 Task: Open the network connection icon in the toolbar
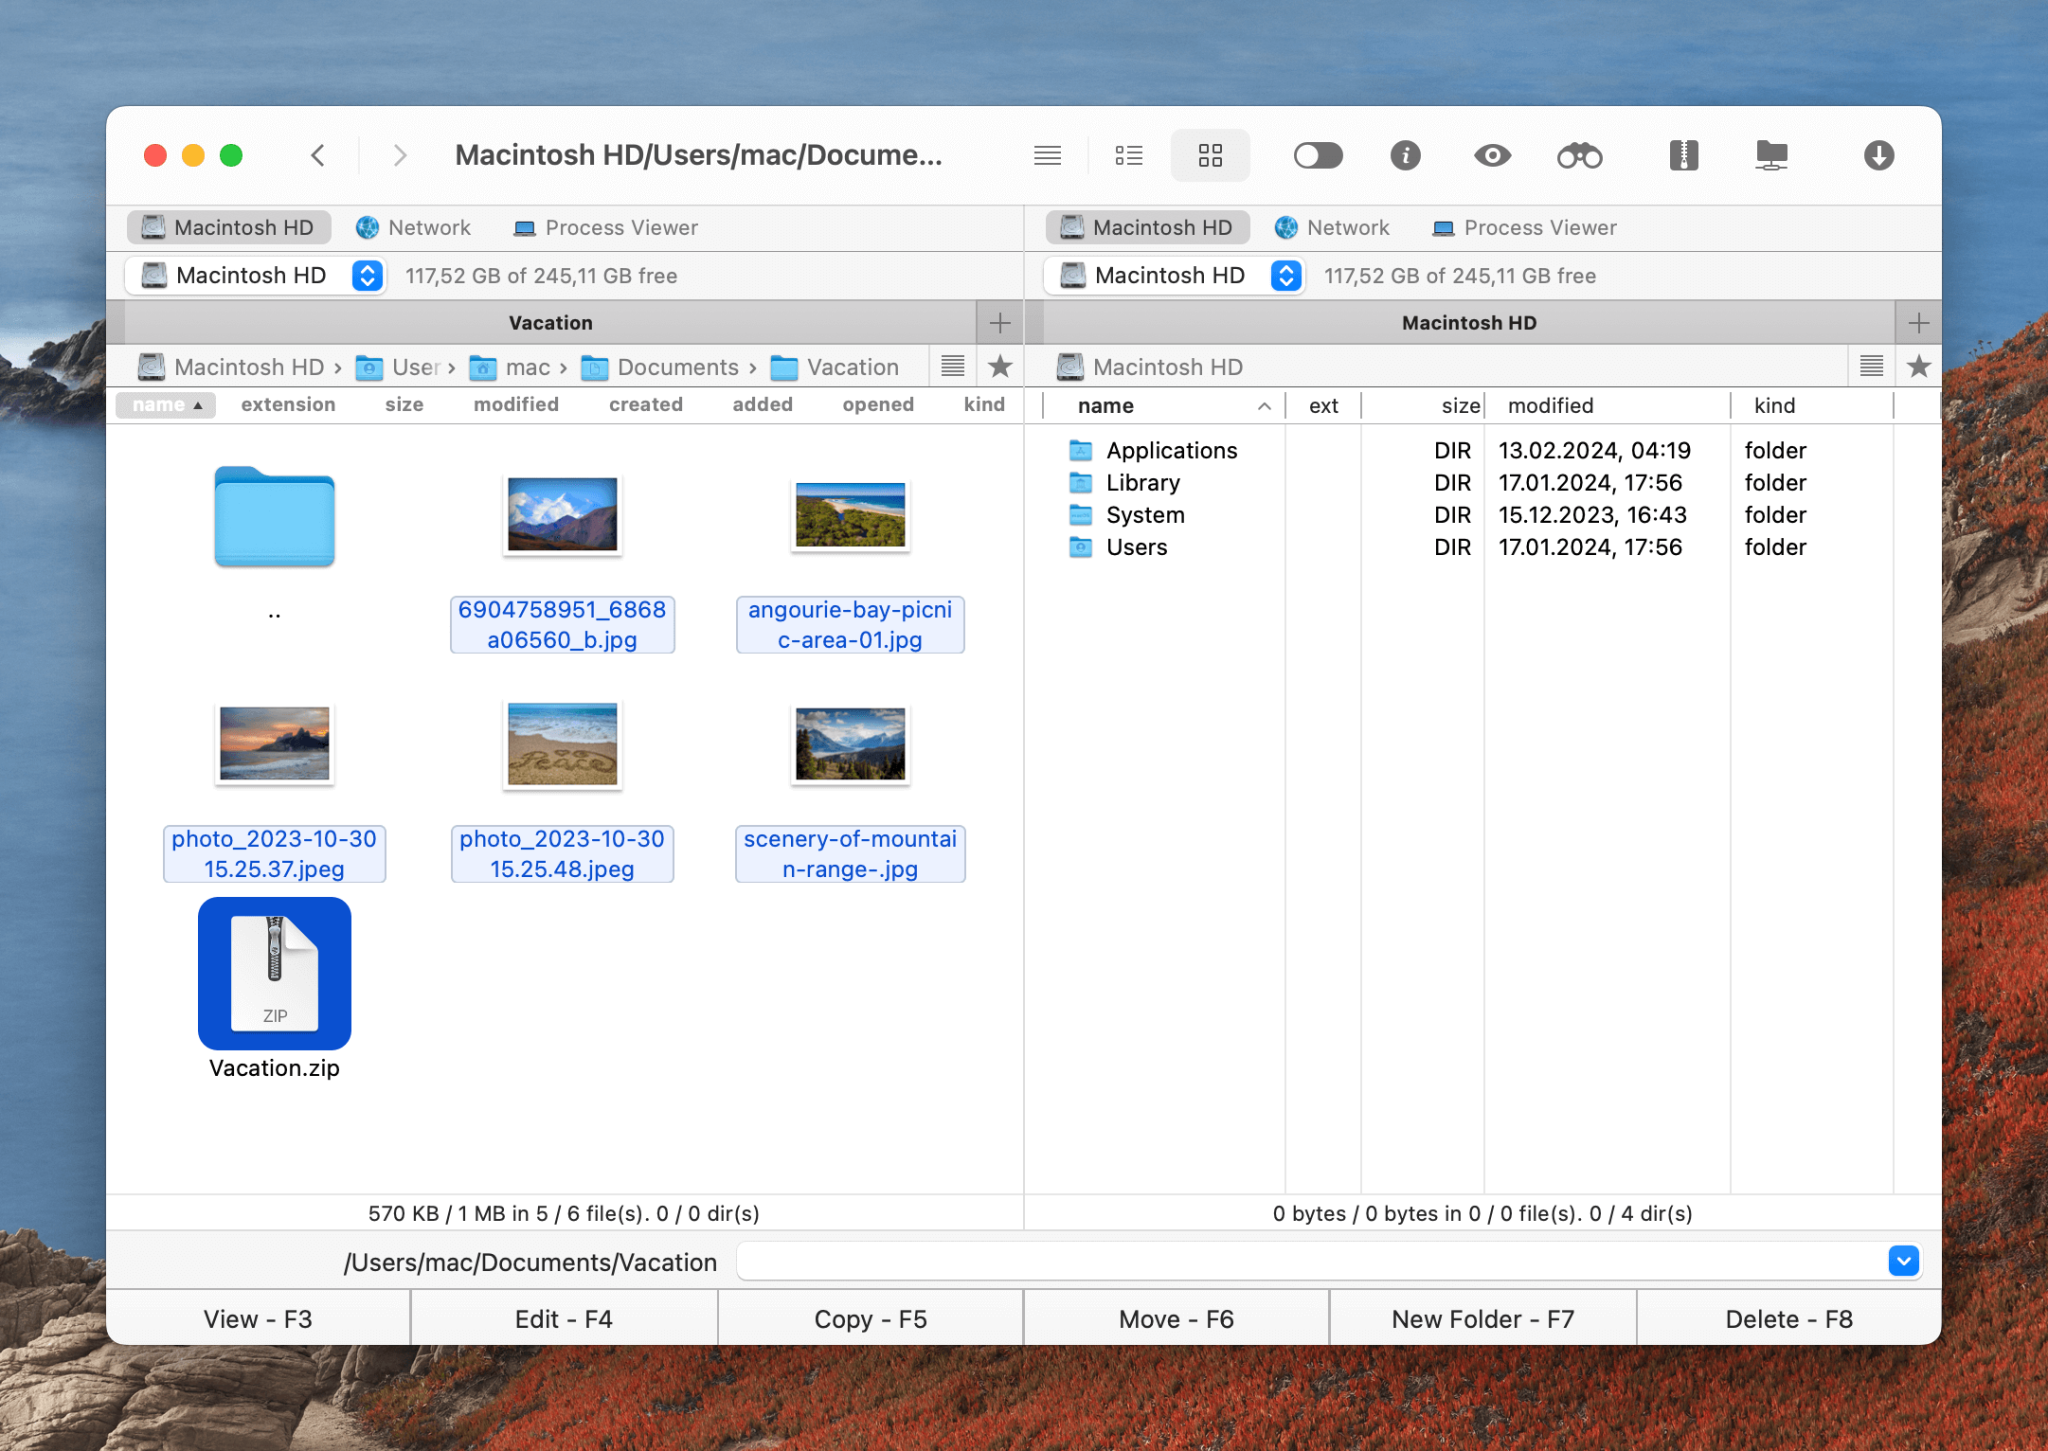coord(1772,155)
